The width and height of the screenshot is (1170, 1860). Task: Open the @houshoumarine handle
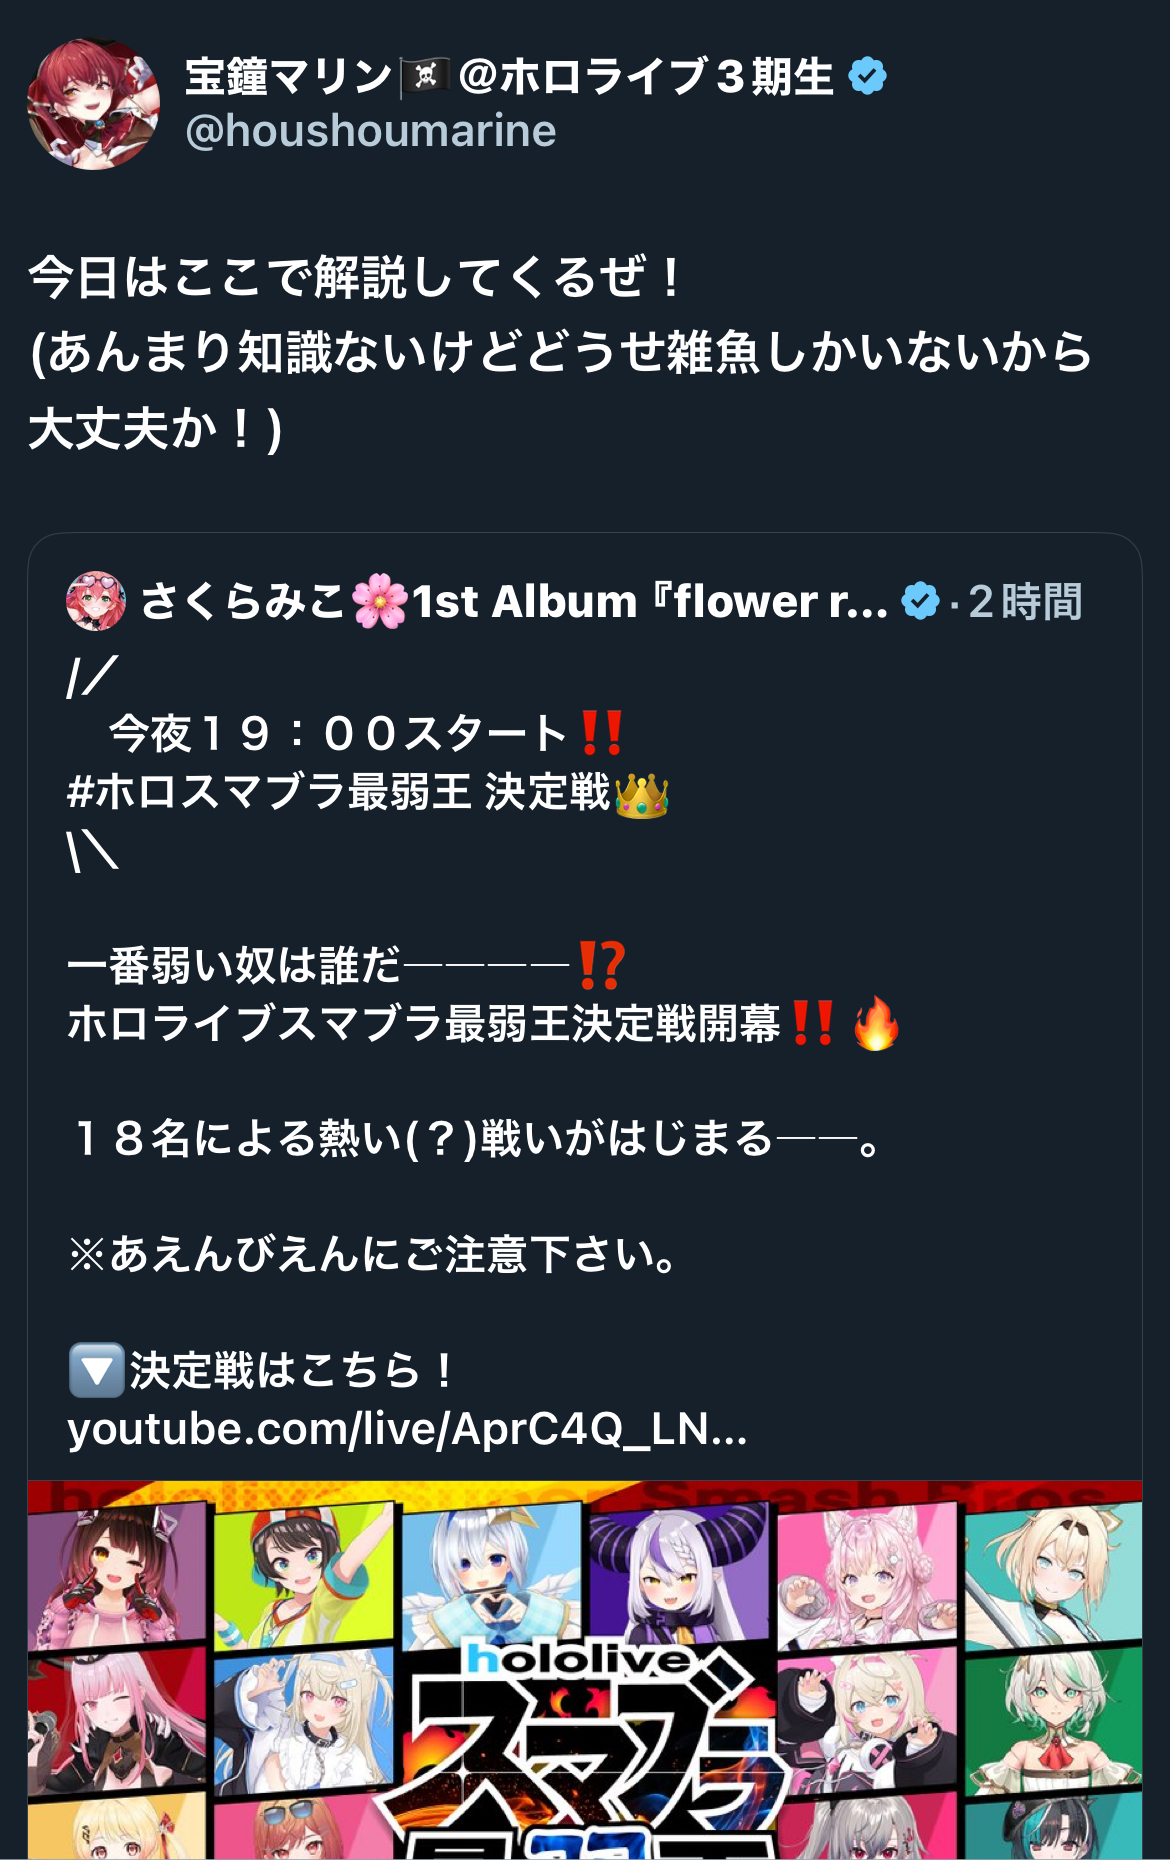tap(370, 131)
